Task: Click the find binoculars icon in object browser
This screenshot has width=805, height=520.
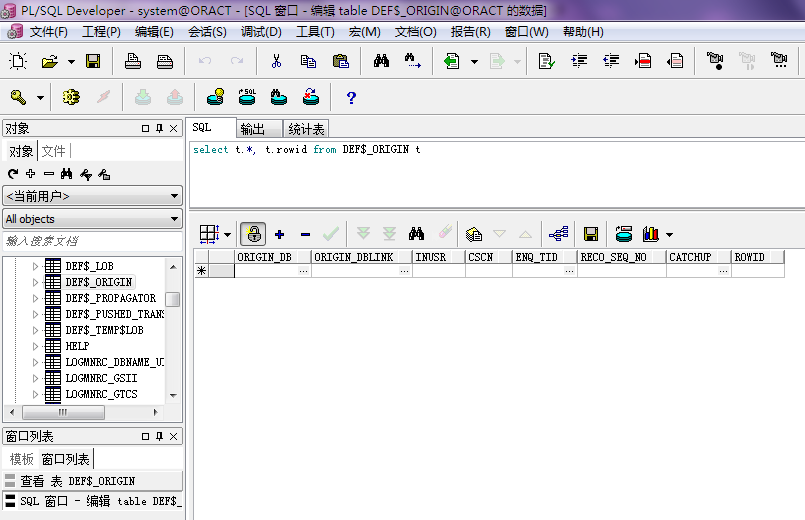Action: pyautogui.click(x=66, y=174)
